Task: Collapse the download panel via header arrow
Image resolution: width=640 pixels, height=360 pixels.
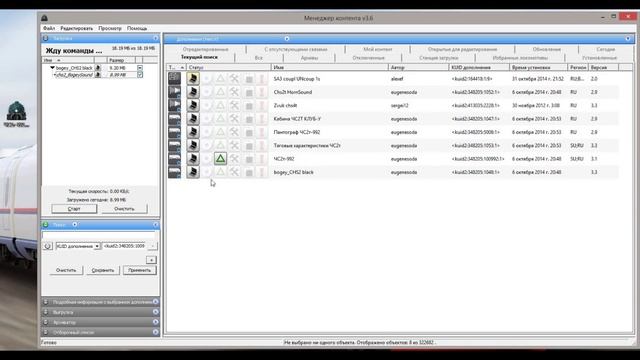Action: coord(156,38)
